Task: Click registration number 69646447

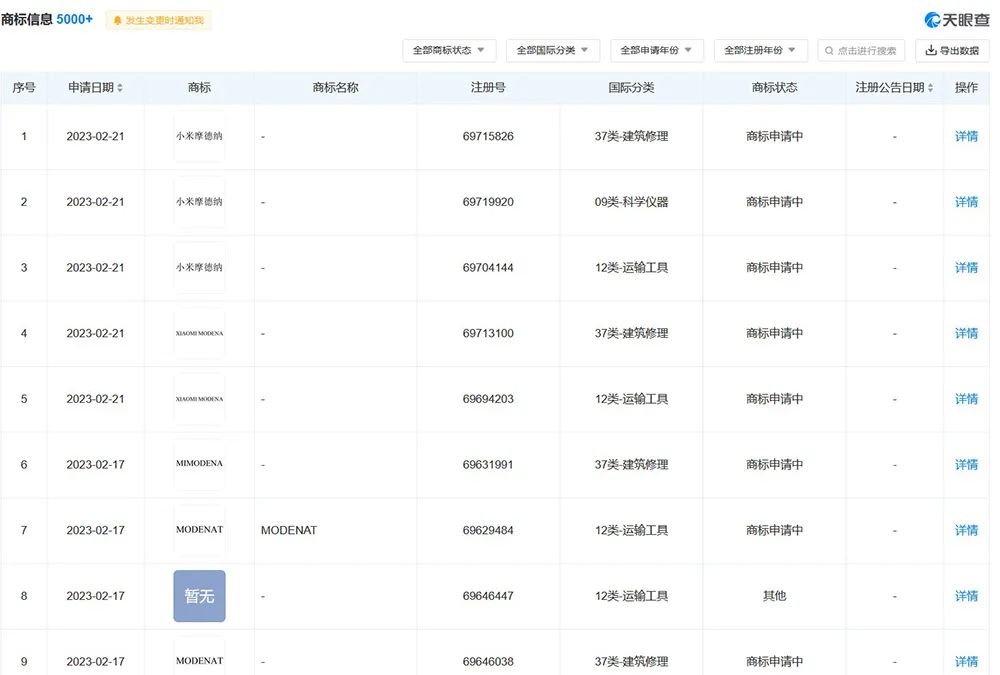Action: coord(488,596)
